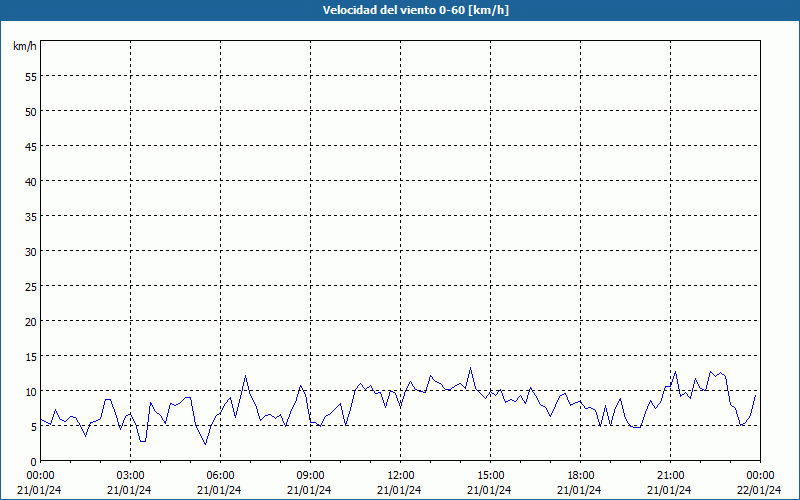Click the y-axis value 10
The width and height of the screenshot is (800, 500).
point(31,391)
